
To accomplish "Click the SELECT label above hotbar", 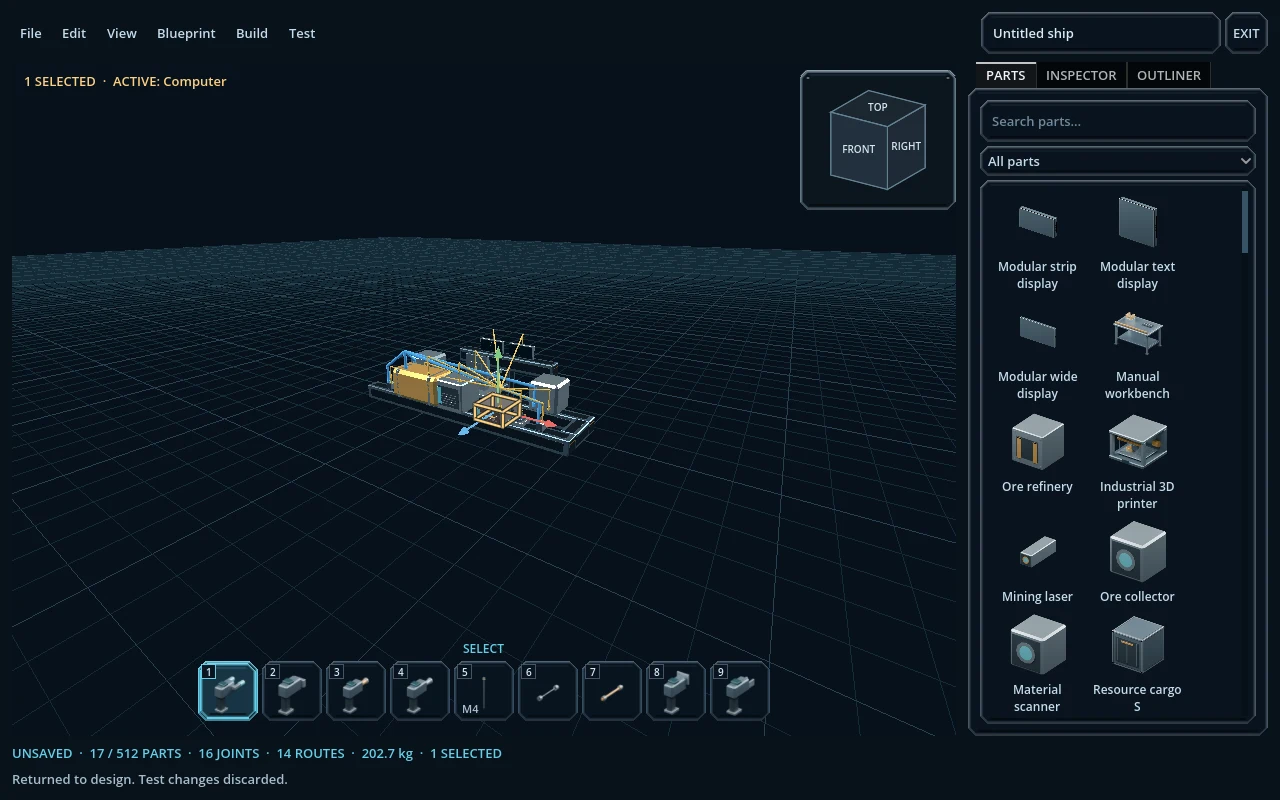I will [483, 648].
